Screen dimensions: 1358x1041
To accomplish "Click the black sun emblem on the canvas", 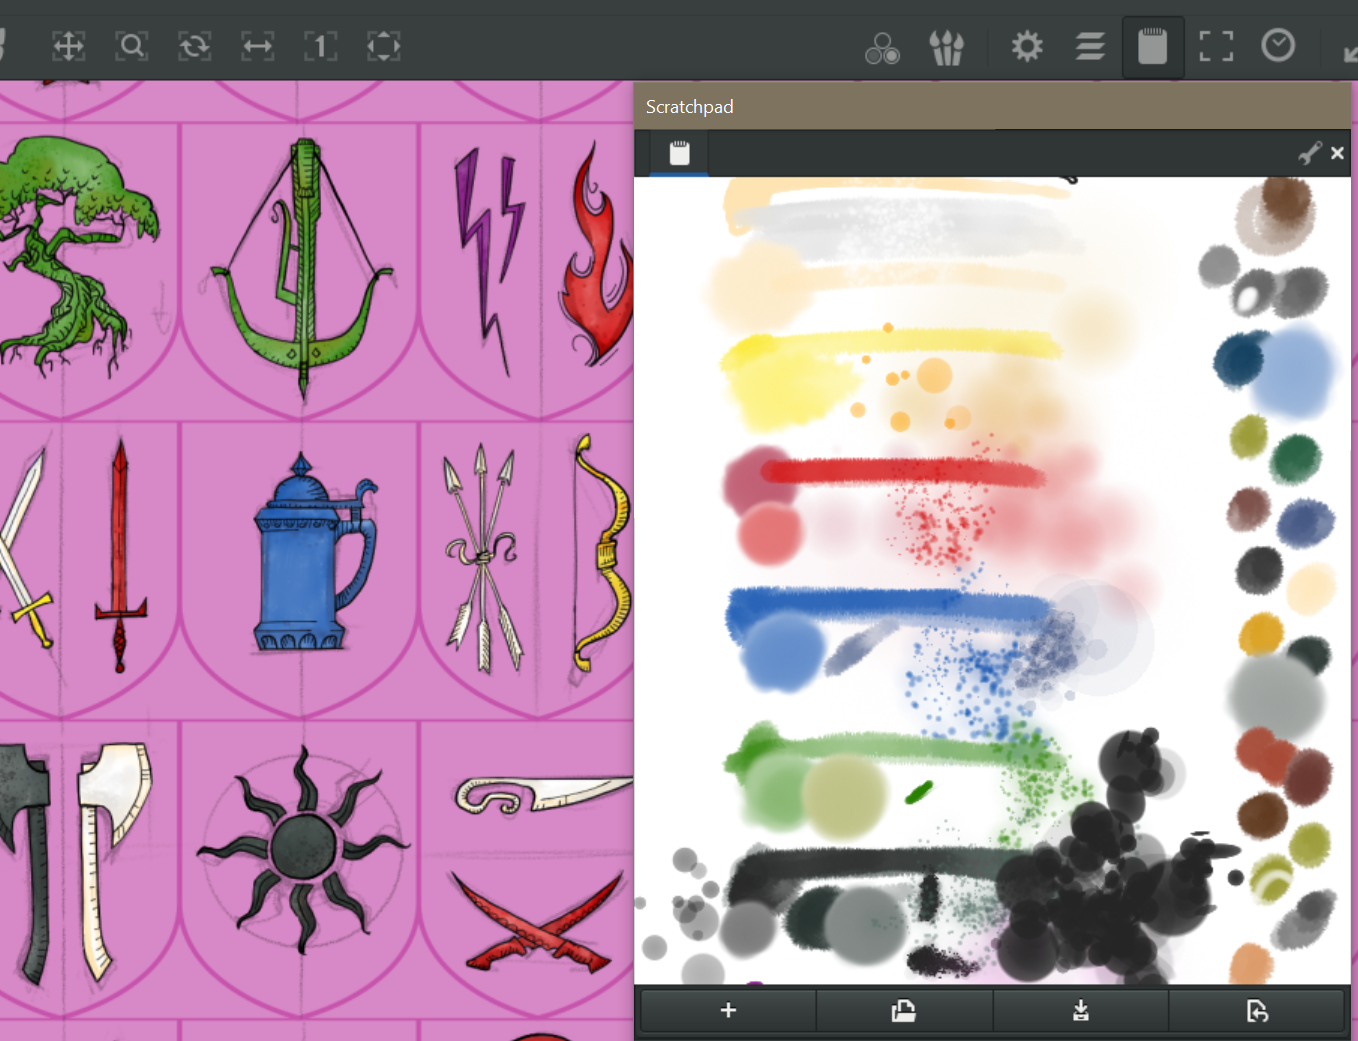I will coord(303,848).
